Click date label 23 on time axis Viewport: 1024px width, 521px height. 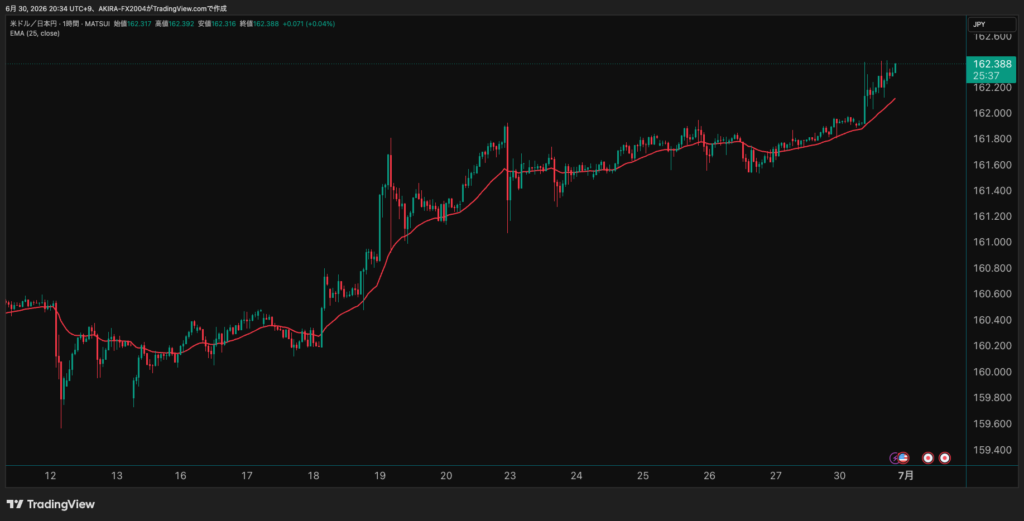(510, 476)
